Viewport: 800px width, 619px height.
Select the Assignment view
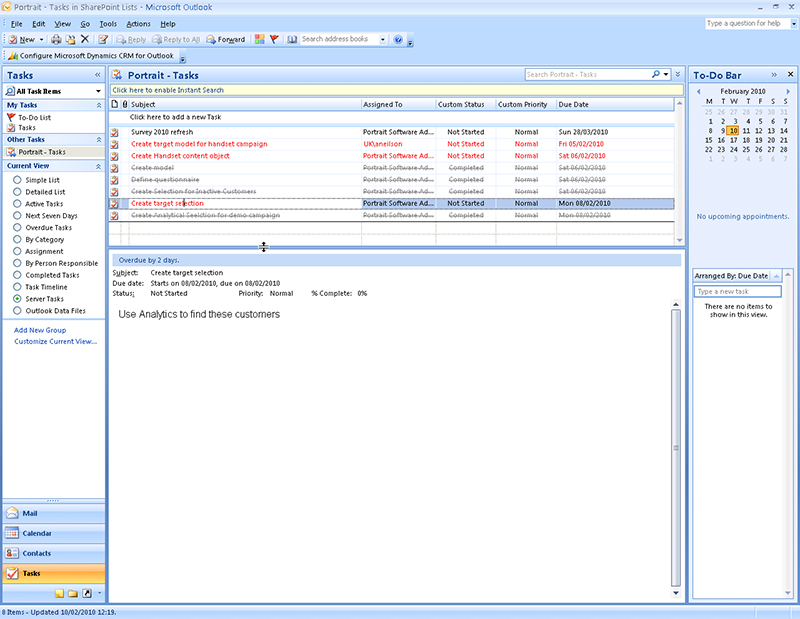[x=38, y=251]
